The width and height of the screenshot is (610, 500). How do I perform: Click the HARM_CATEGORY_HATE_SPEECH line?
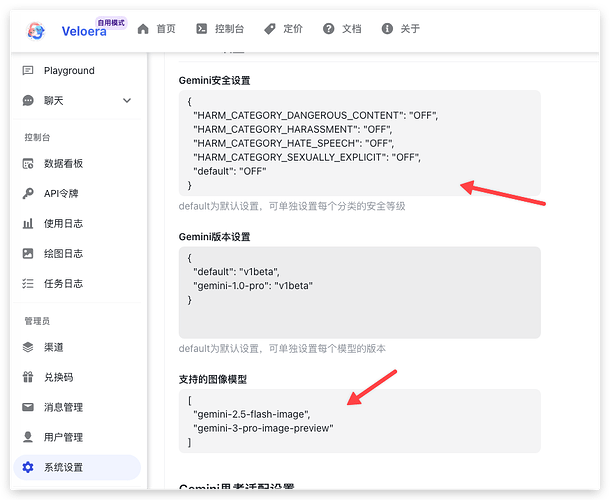[294, 144]
